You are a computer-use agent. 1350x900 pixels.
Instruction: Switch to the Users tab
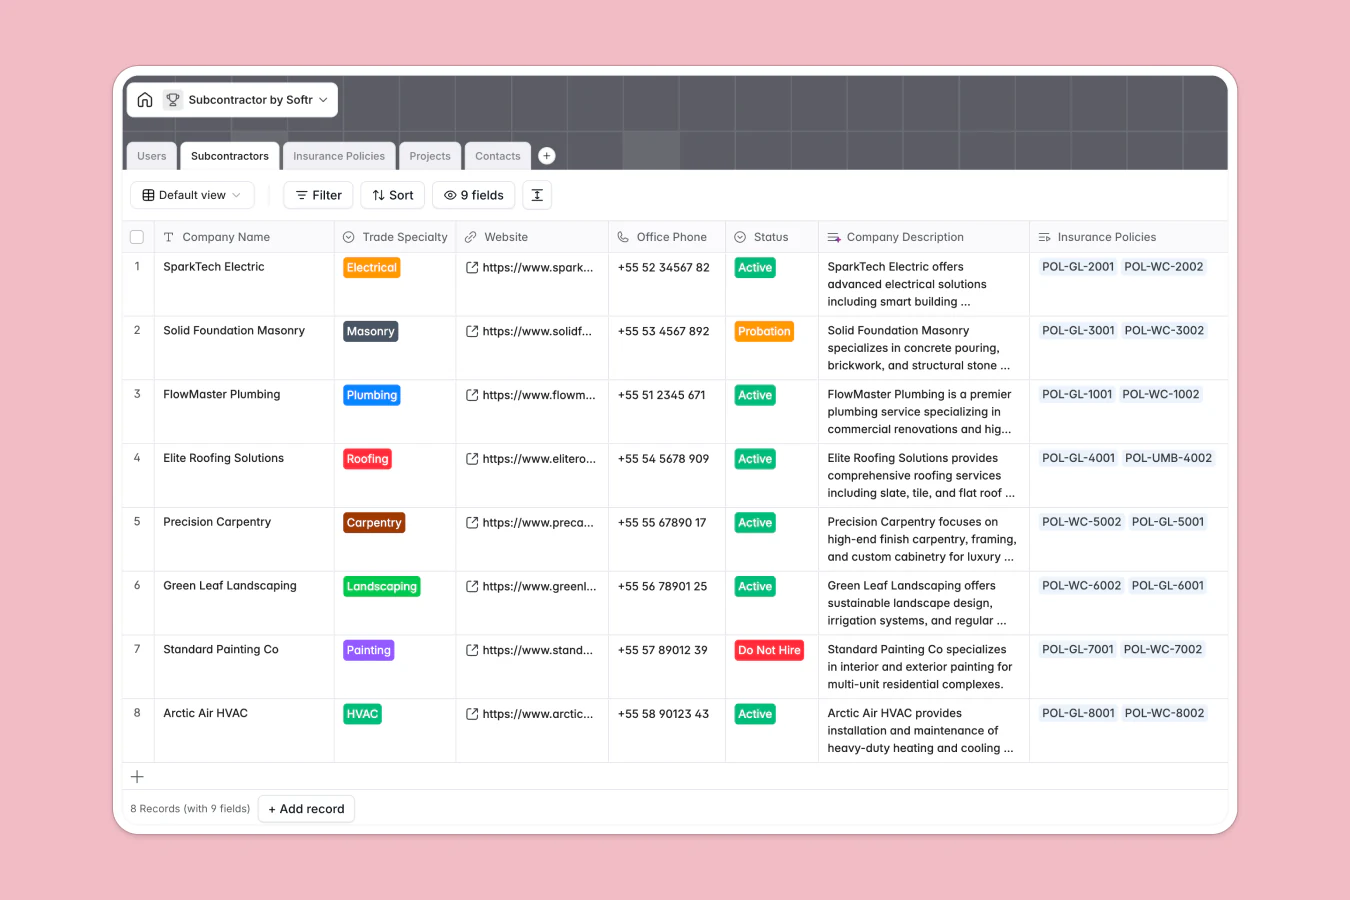tap(152, 156)
